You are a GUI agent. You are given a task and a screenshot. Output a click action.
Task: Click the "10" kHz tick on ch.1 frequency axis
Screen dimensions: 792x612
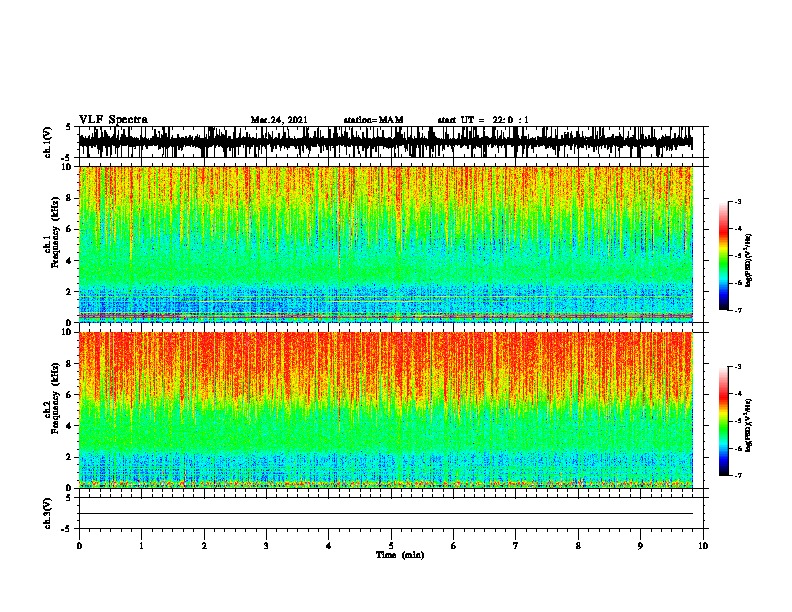(x=67, y=167)
